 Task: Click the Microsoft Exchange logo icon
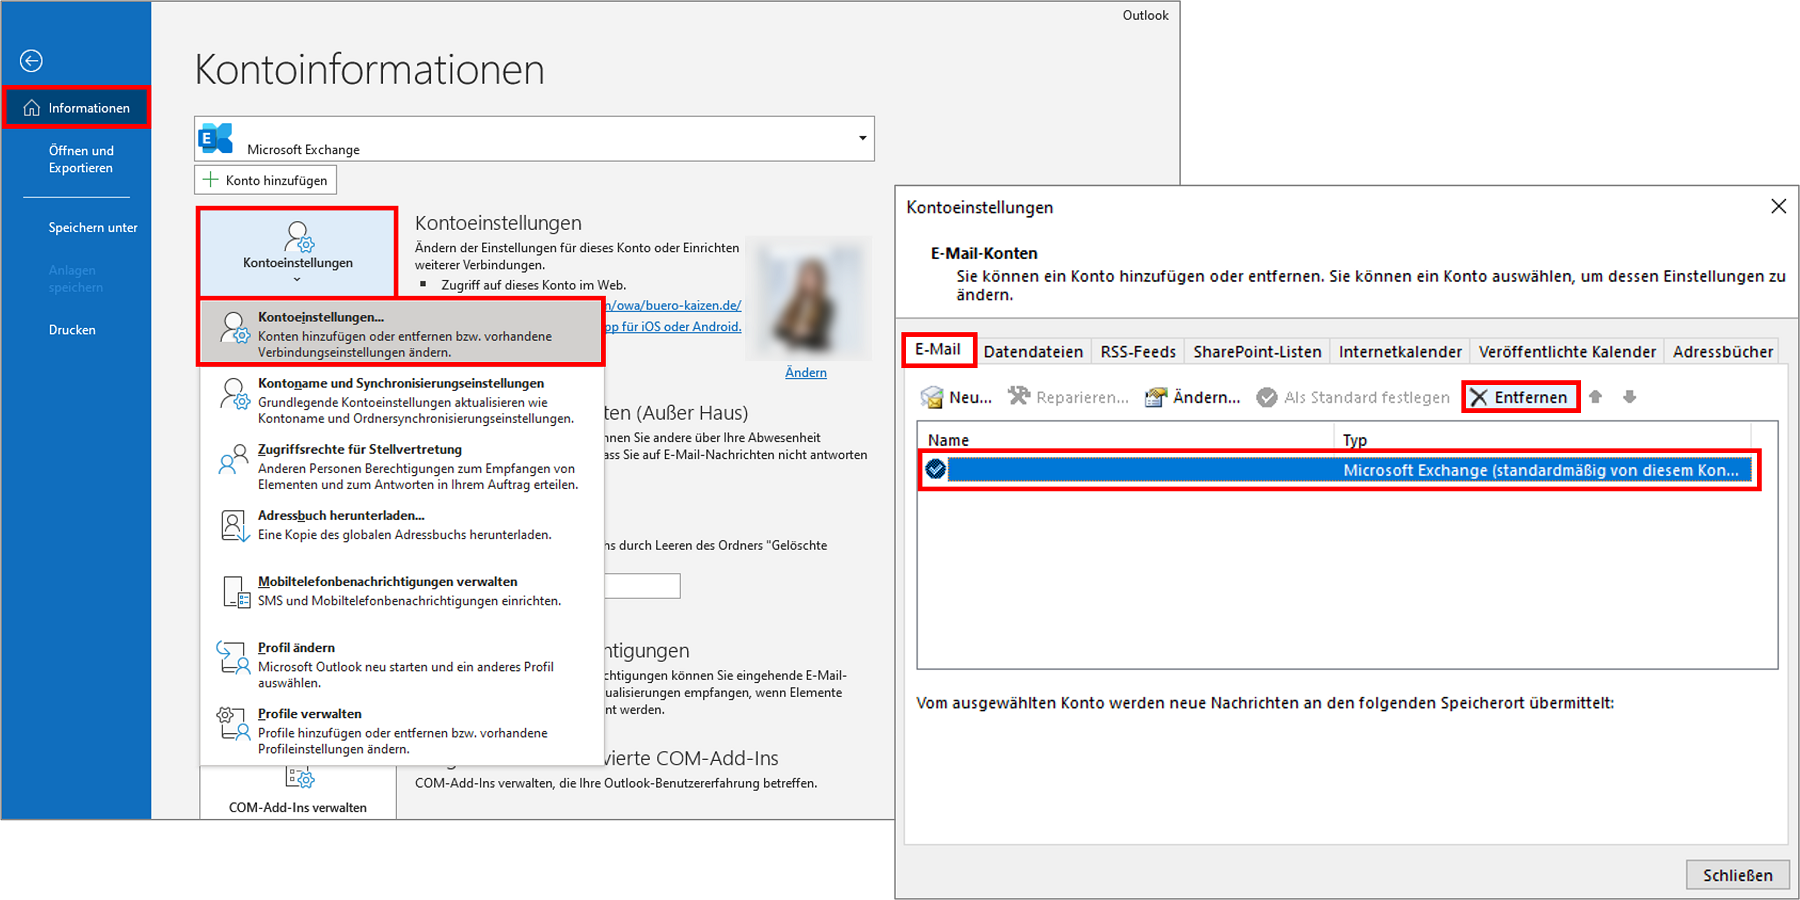coord(216,138)
